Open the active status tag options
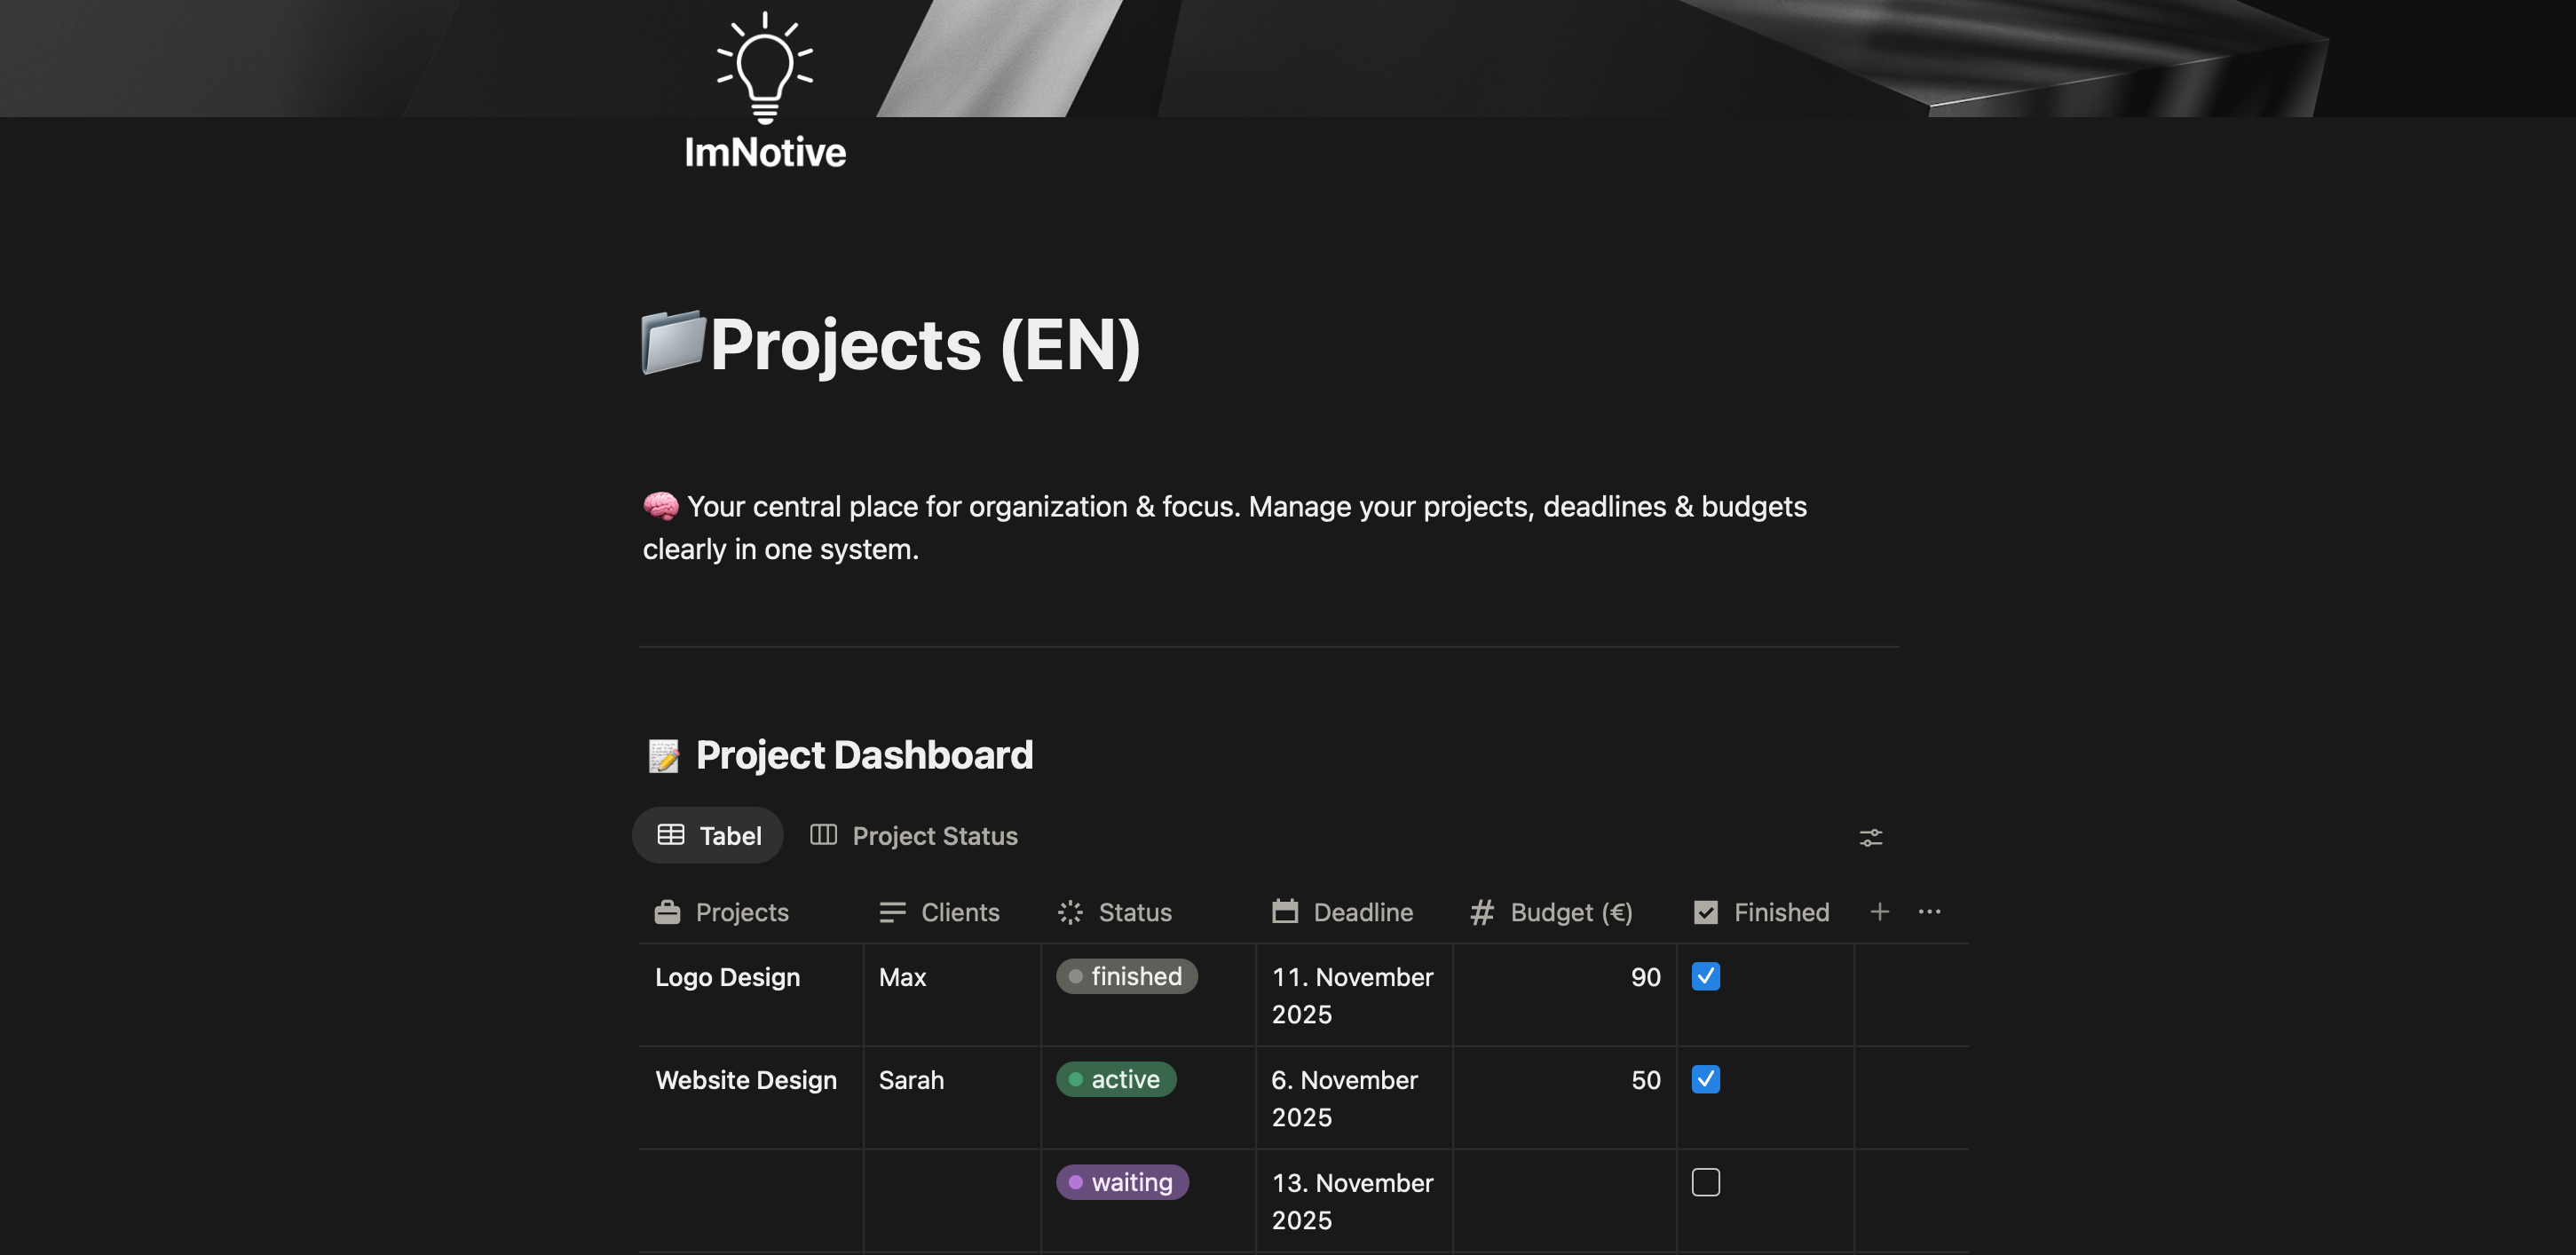The width and height of the screenshot is (2576, 1255). 1115,1079
